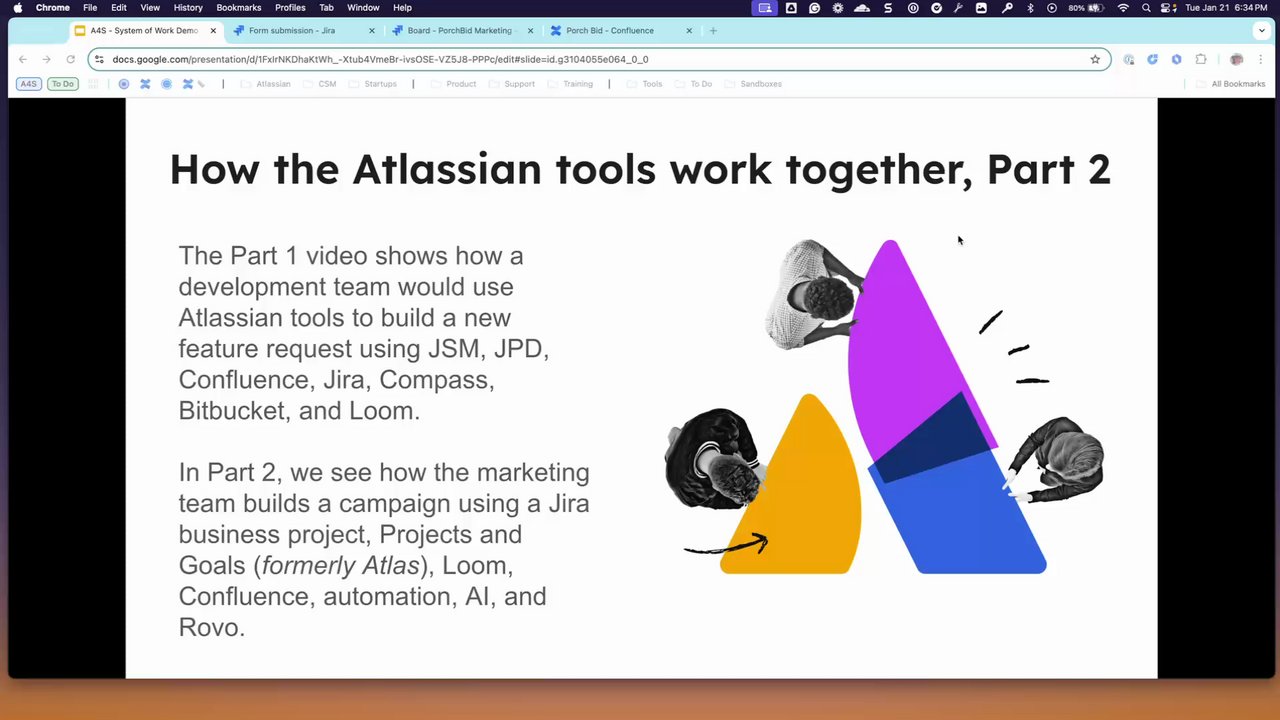Open the Cloudflare cloud menu bar icon
This screenshot has width=1280, height=720.
point(862,8)
